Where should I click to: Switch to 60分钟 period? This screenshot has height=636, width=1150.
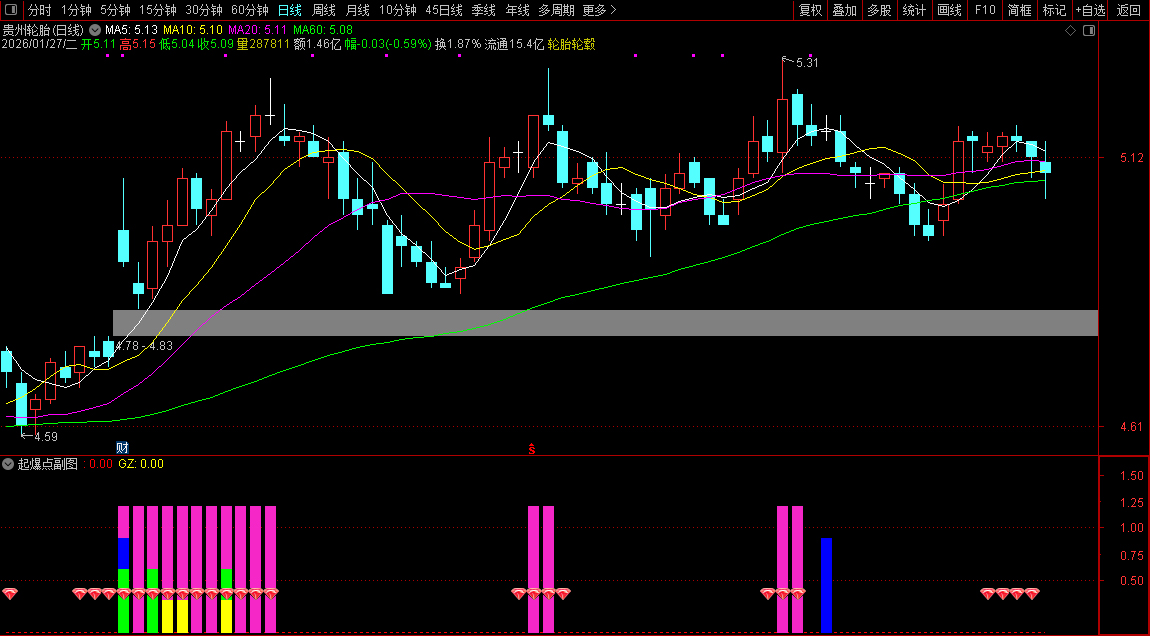(250, 10)
